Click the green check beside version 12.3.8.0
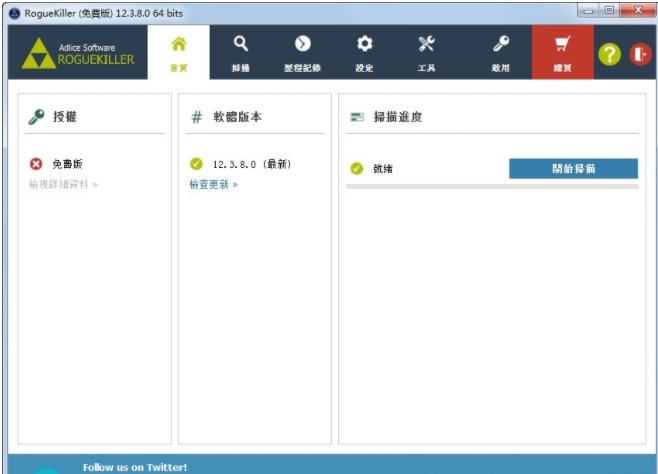 pos(196,164)
